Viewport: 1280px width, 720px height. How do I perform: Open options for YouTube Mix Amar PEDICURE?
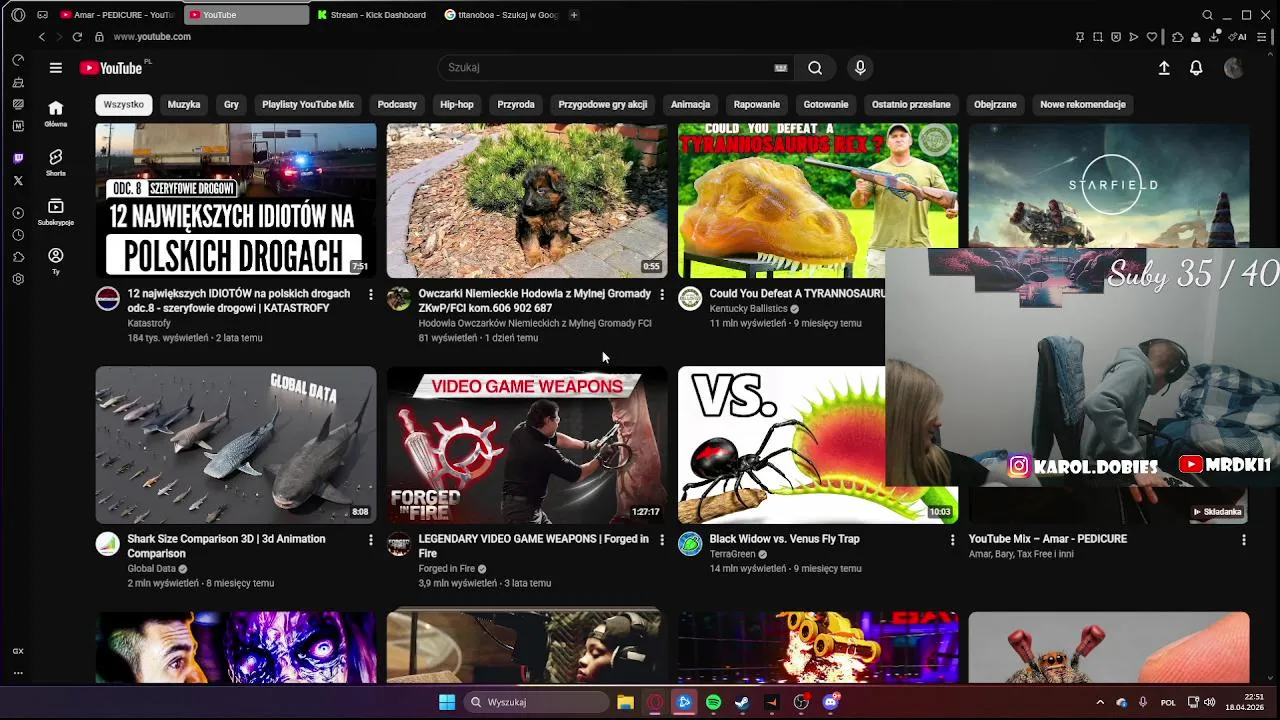coord(1243,539)
